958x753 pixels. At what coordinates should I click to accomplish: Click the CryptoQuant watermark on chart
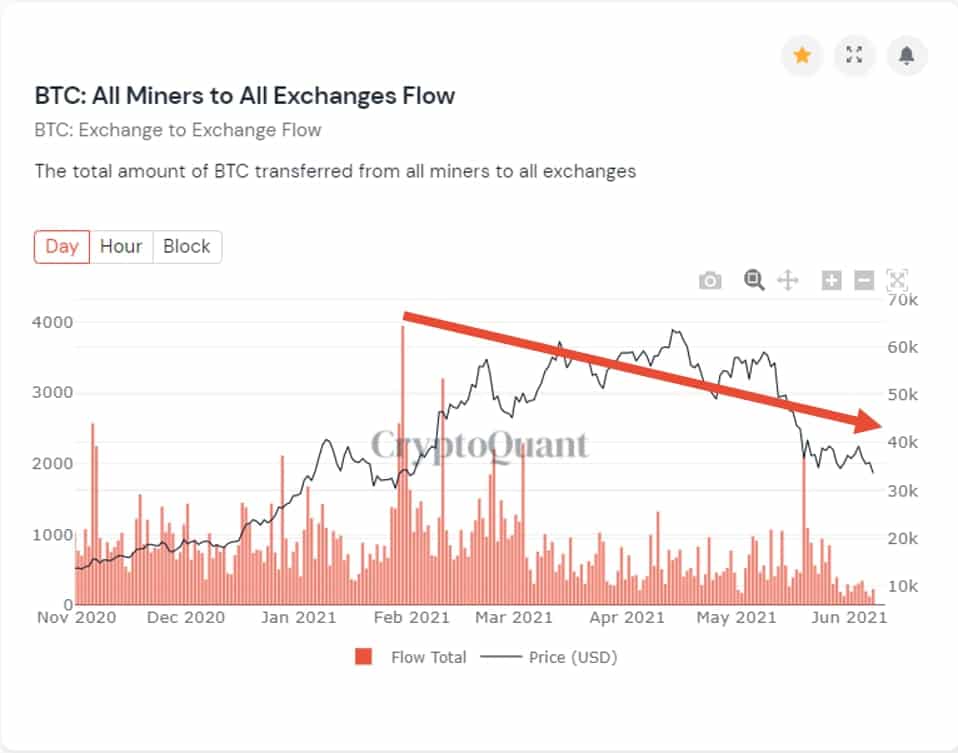pyautogui.click(x=480, y=444)
